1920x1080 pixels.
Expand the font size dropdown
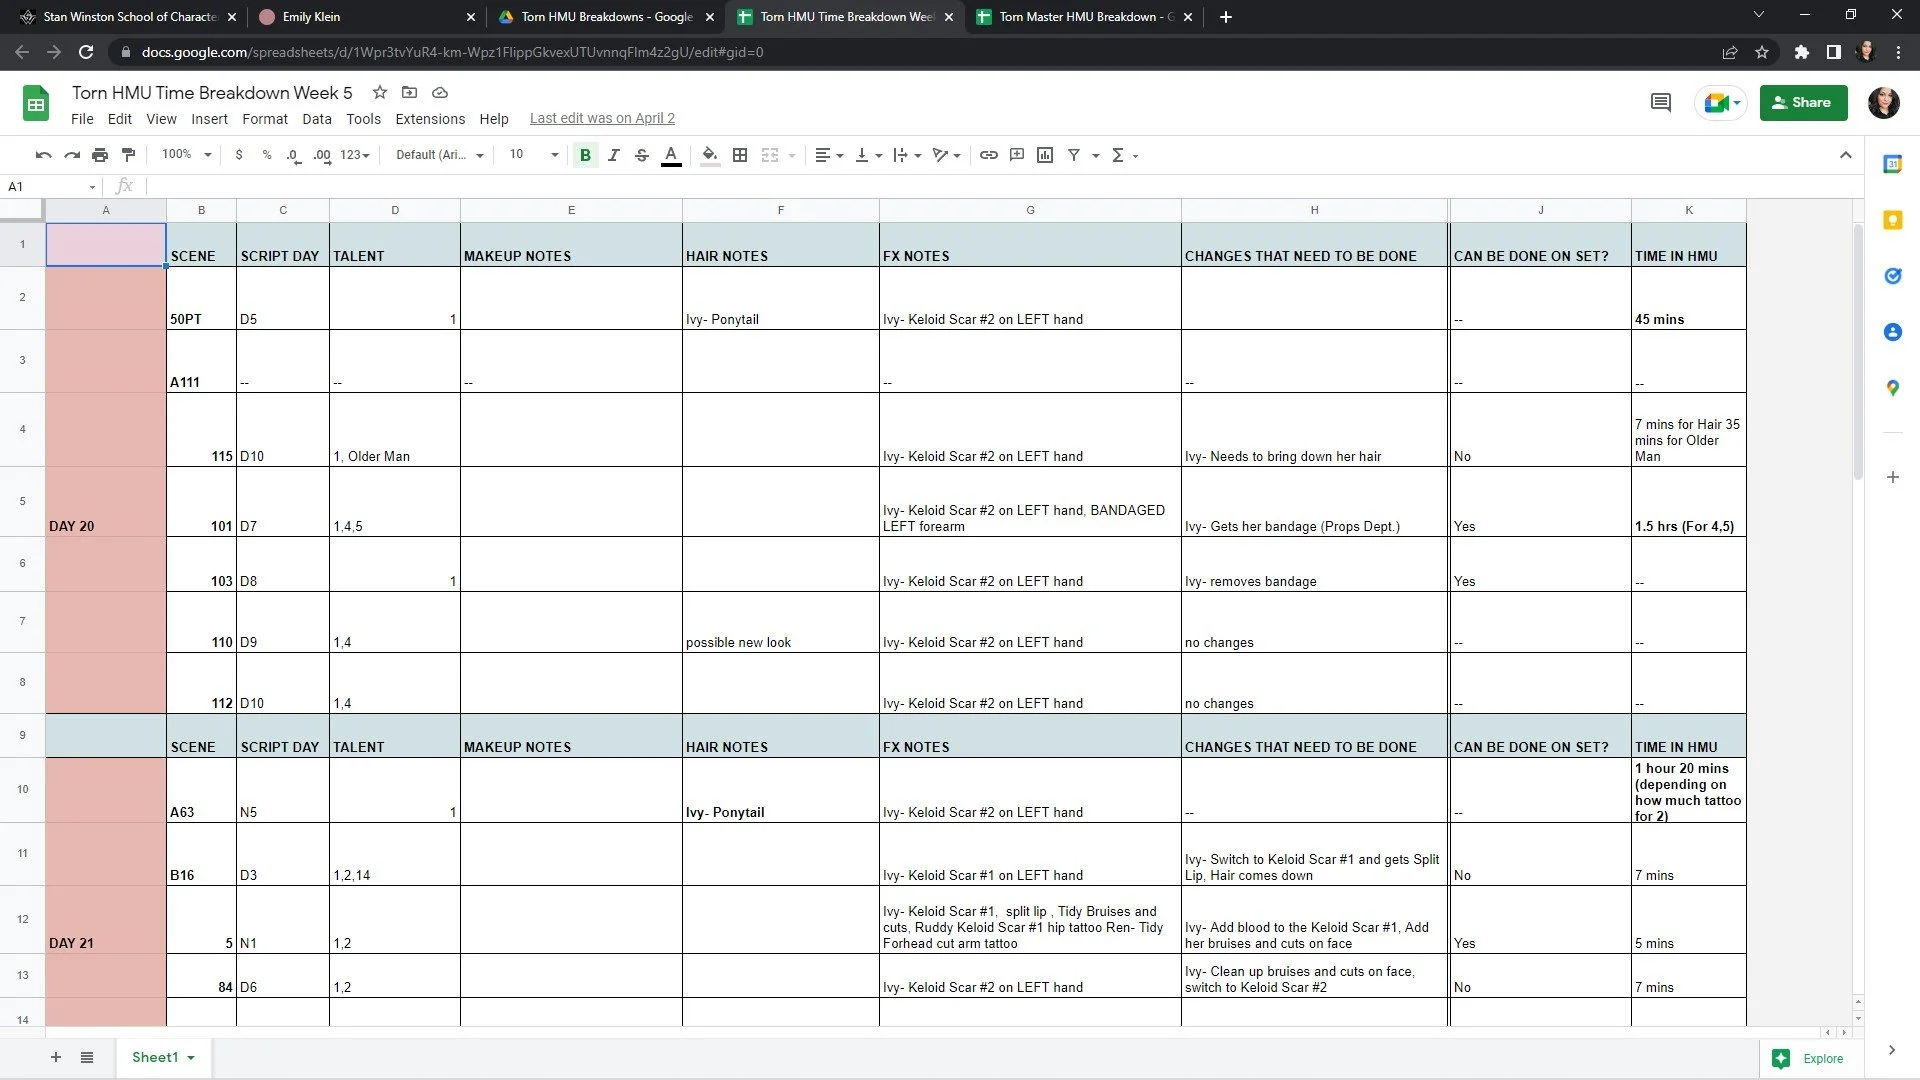pos(554,155)
